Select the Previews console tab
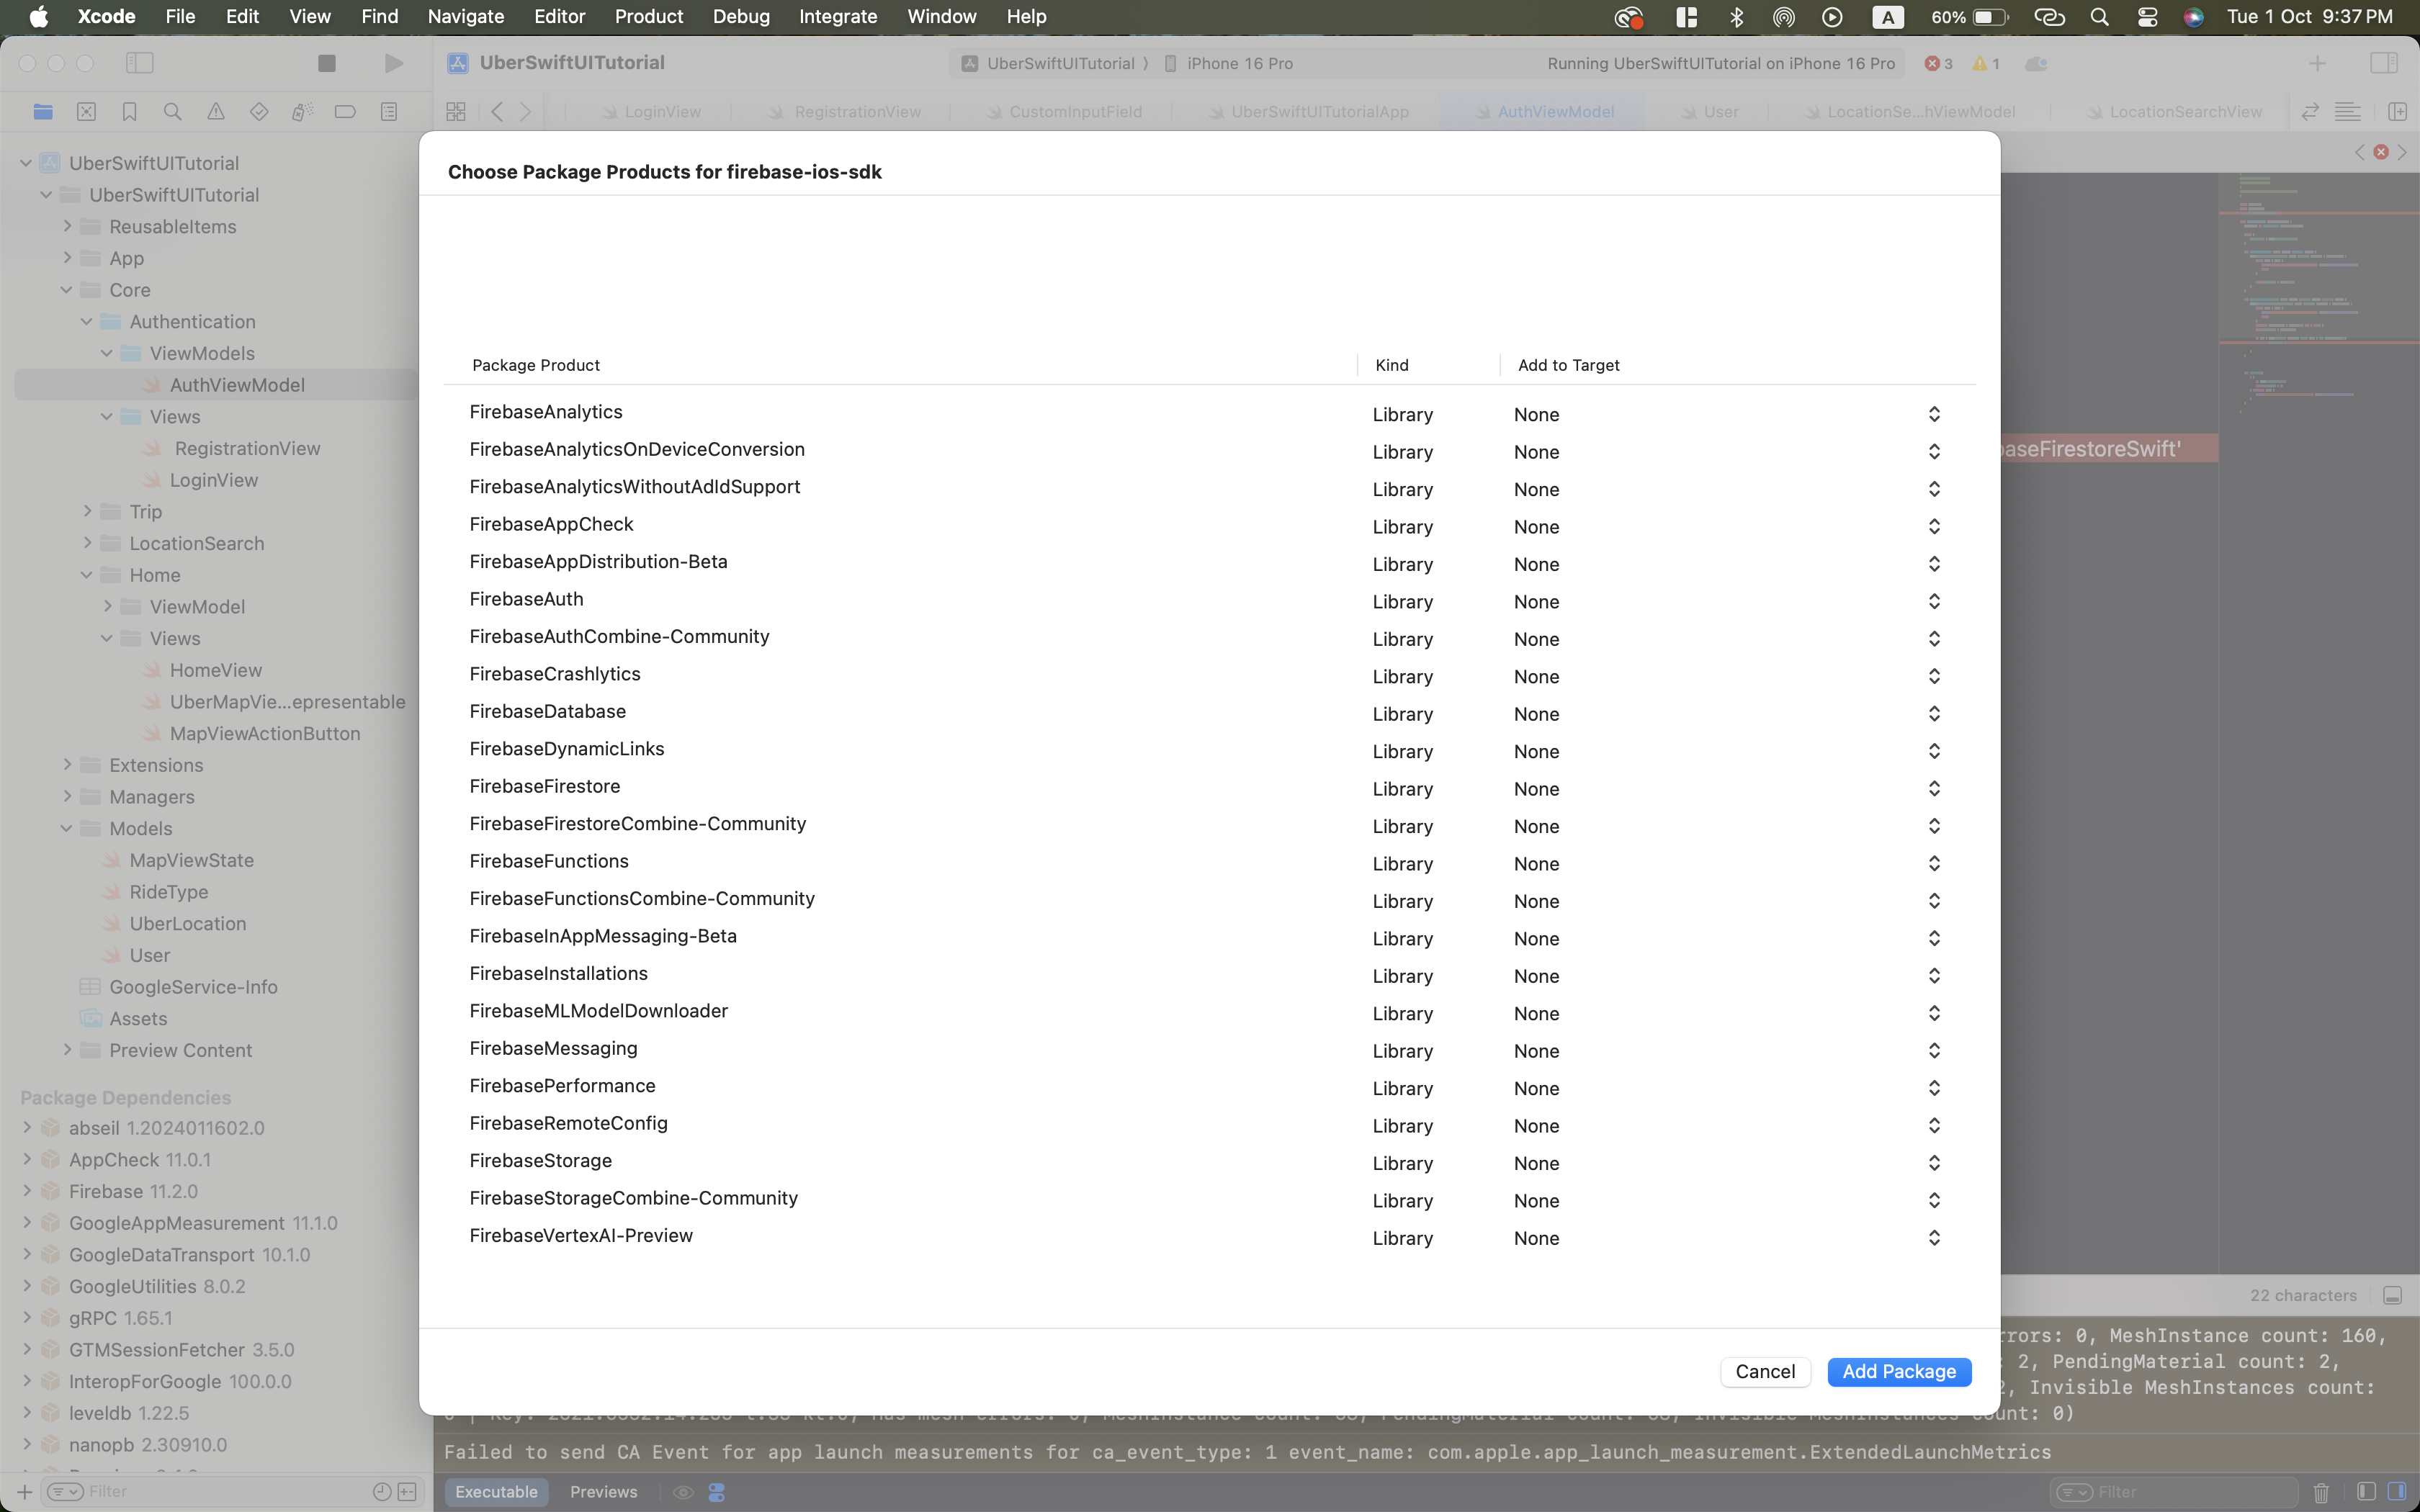The image size is (2420, 1512). click(x=603, y=1492)
